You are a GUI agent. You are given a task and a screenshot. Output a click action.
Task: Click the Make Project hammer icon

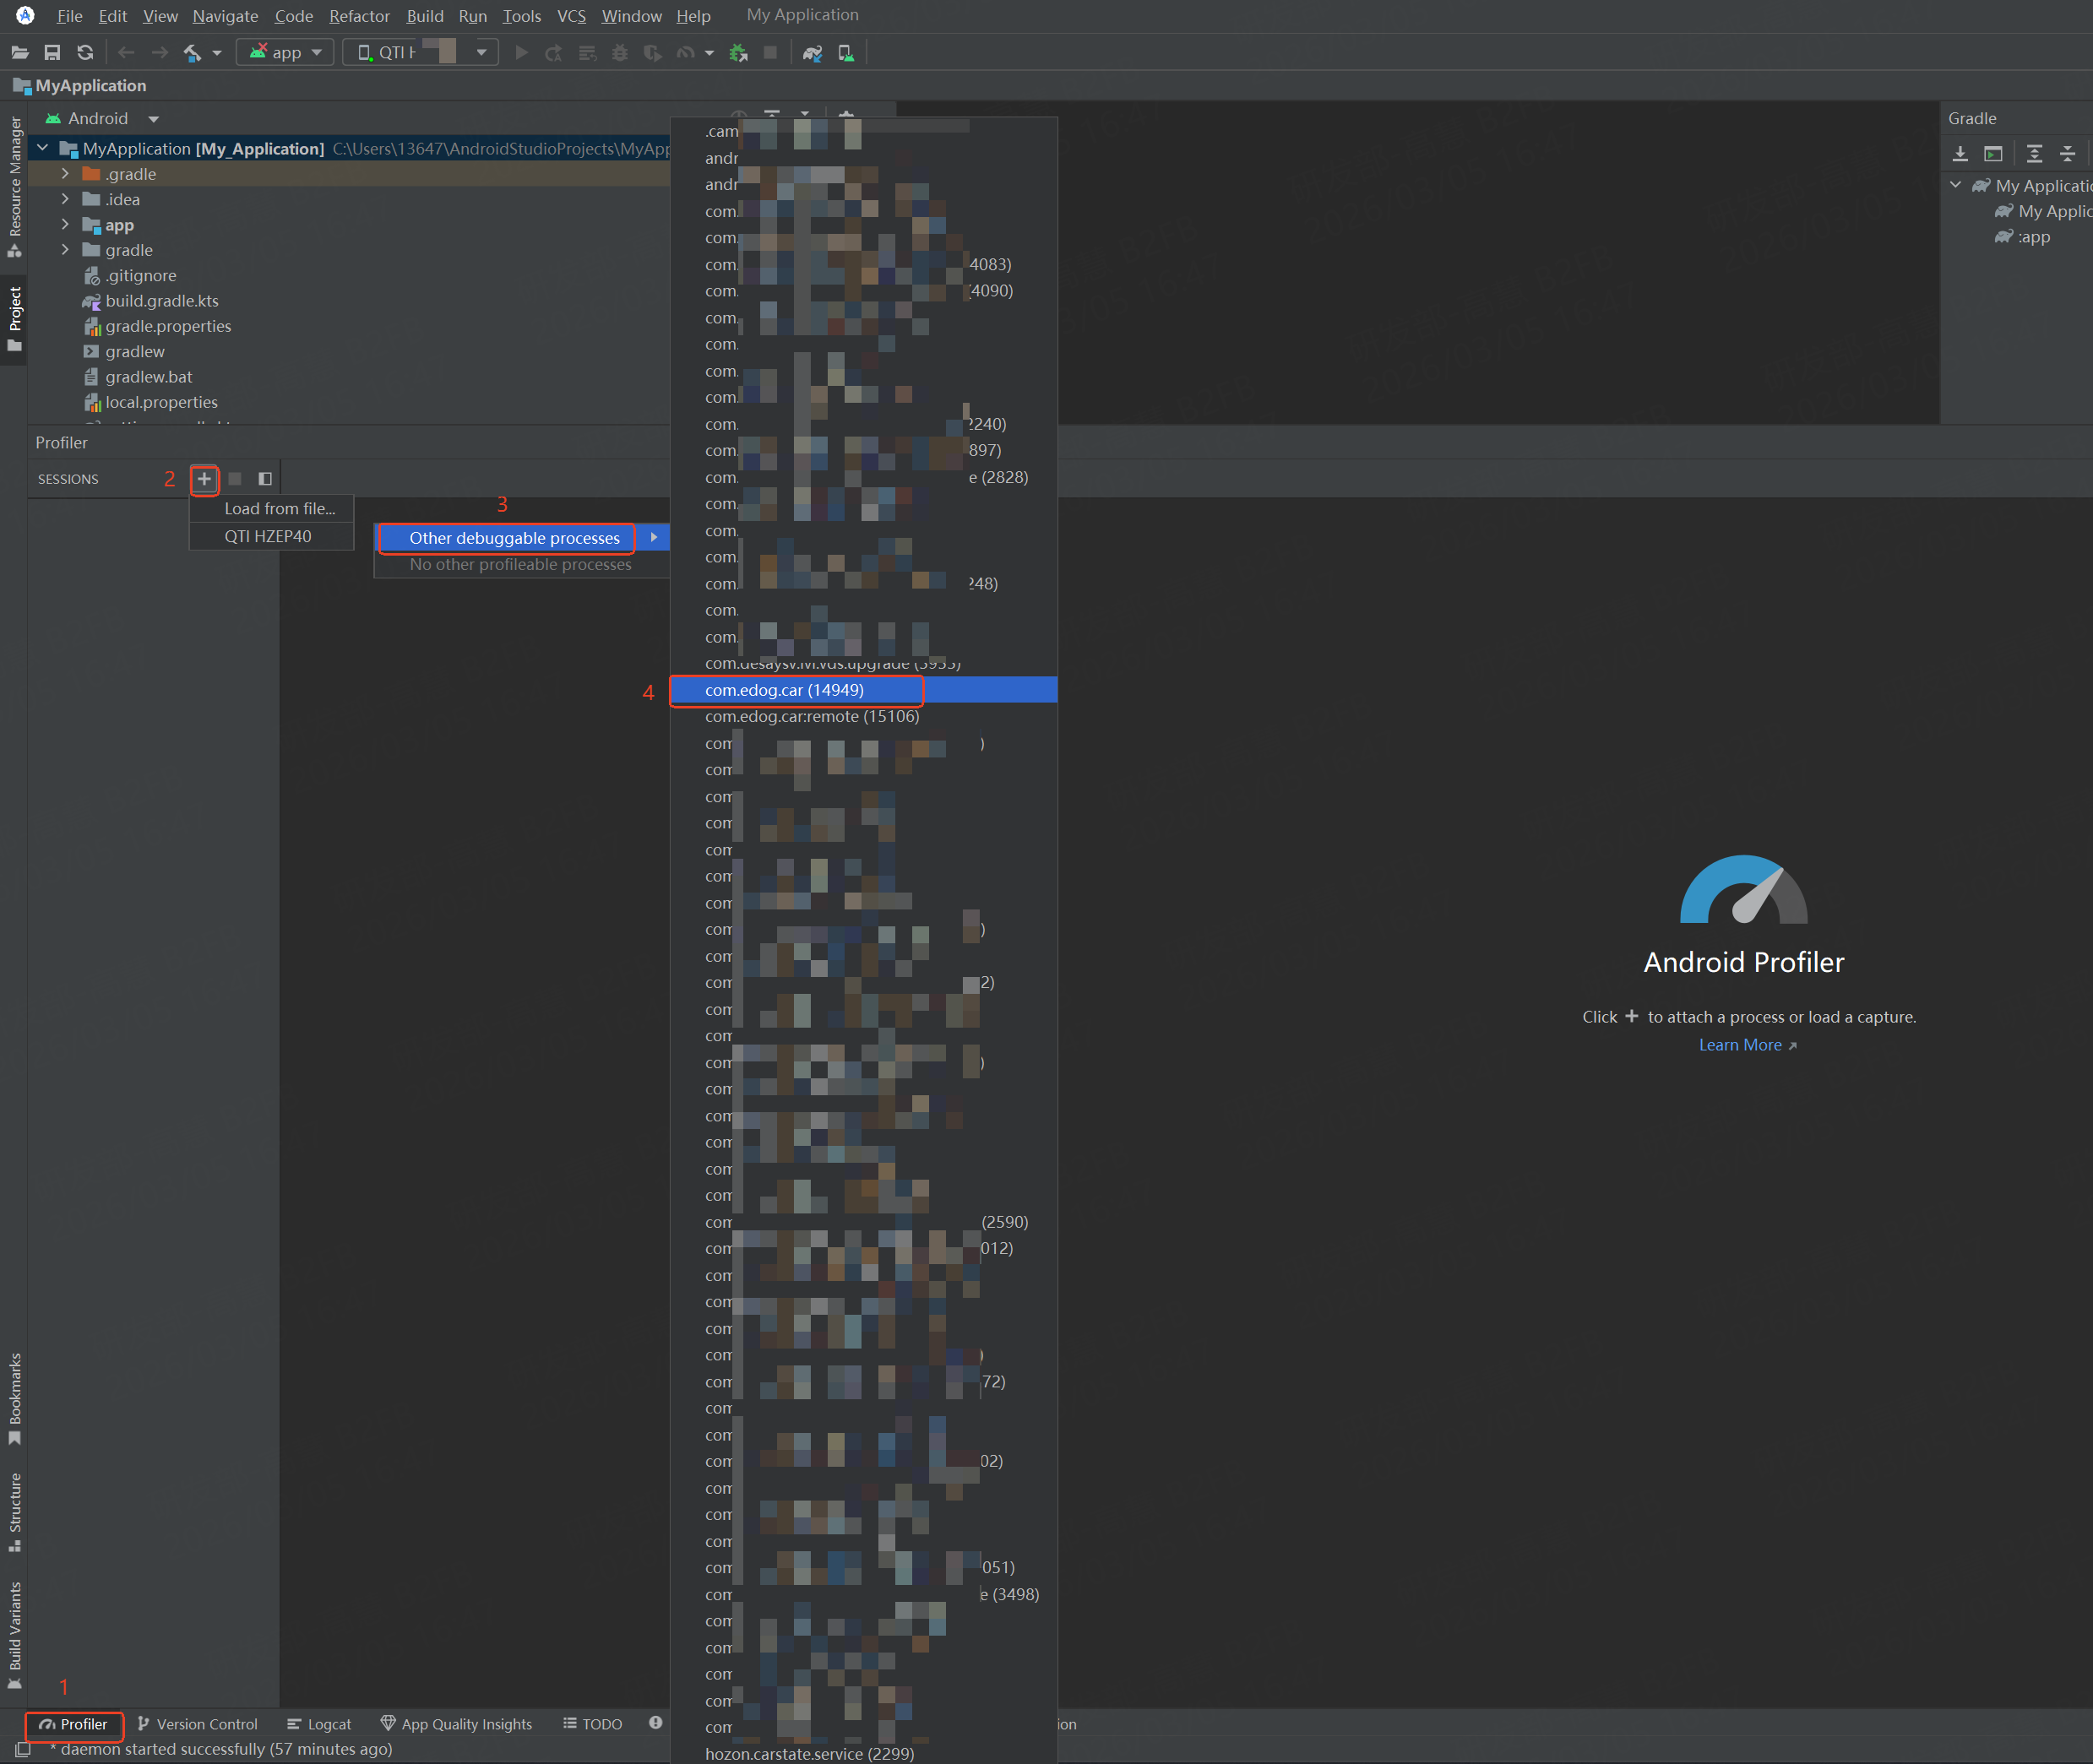tap(193, 53)
